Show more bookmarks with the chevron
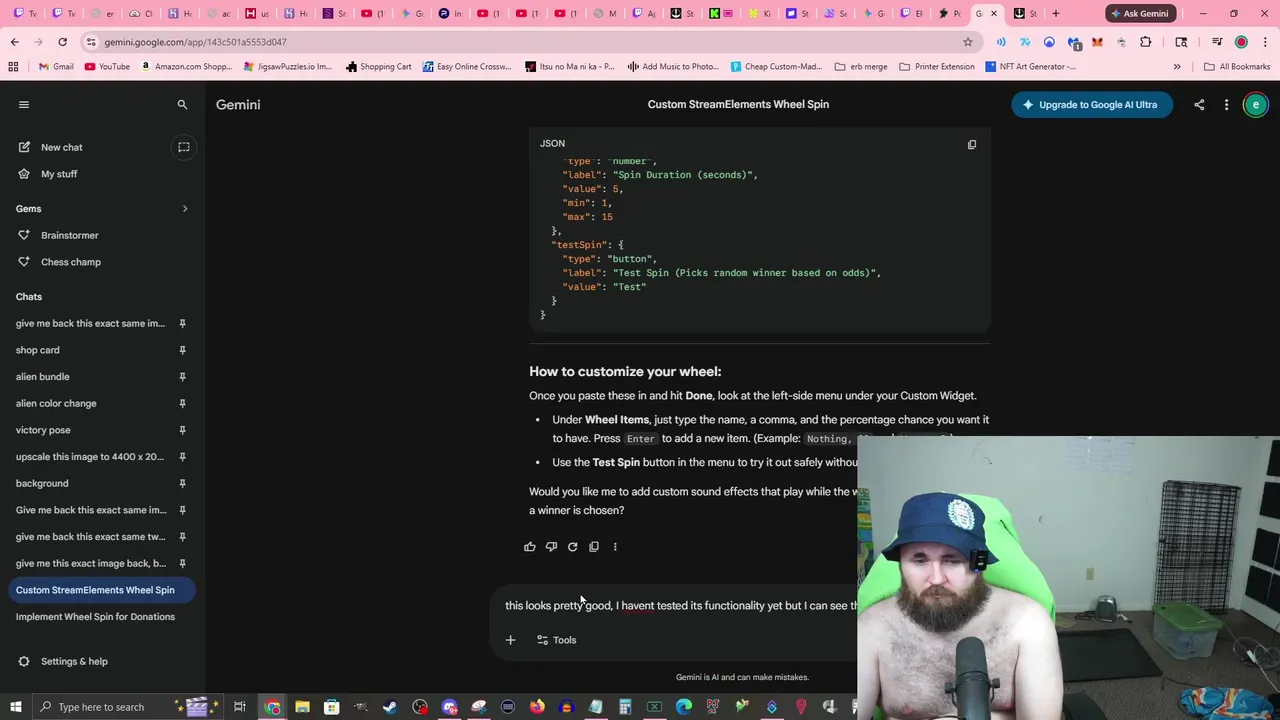This screenshot has width=1280, height=720. click(x=1177, y=66)
